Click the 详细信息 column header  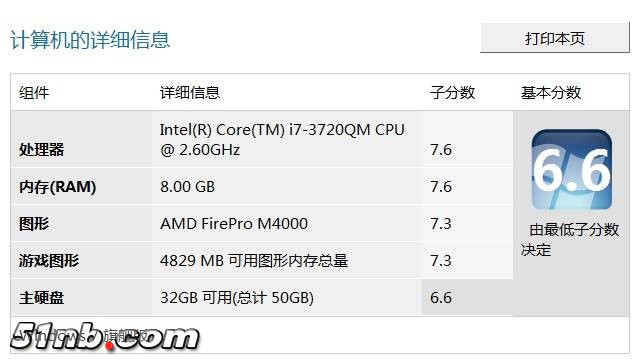pos(190,93)
